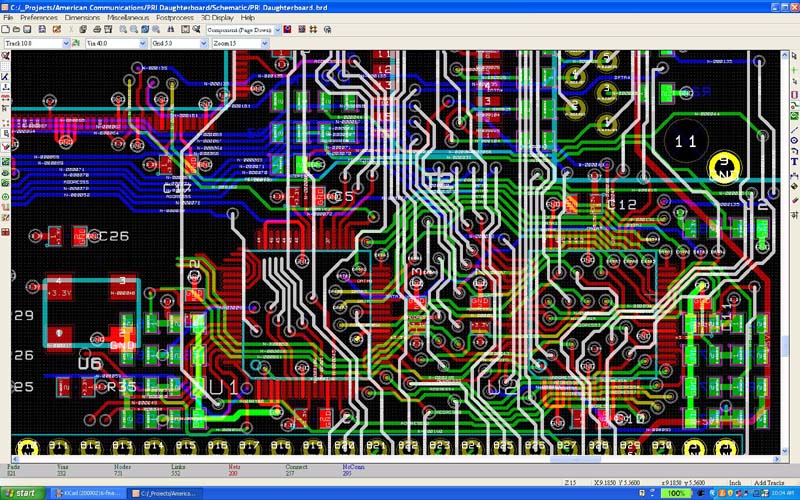This screenshot has width=800, height=500.
Task: Click the Inch units status text
Action: click(x=735, y=483)
